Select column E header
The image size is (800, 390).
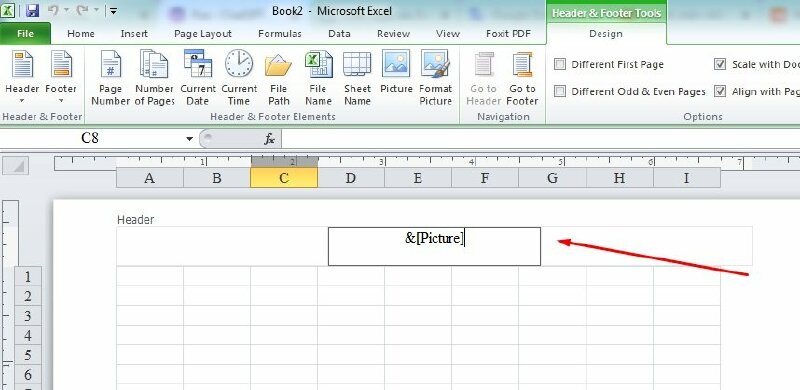[418, 178]
